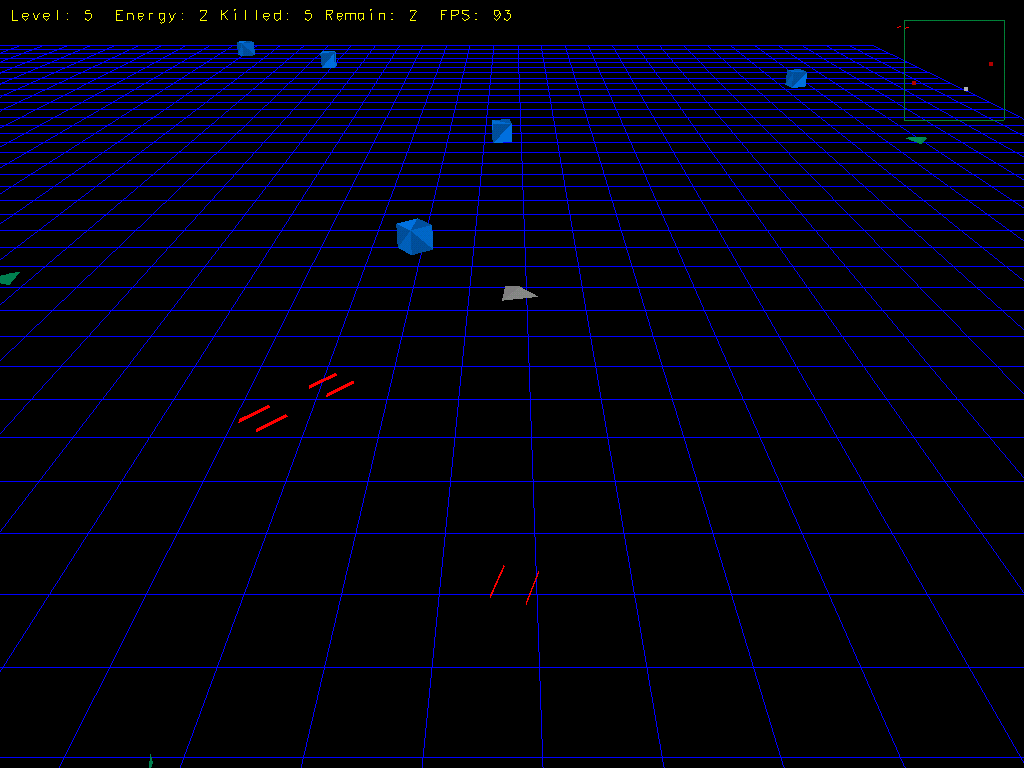Viewport: 1024px width, 768px height.
Task: Click the gray player ship
Action: (x=517, y=293)
